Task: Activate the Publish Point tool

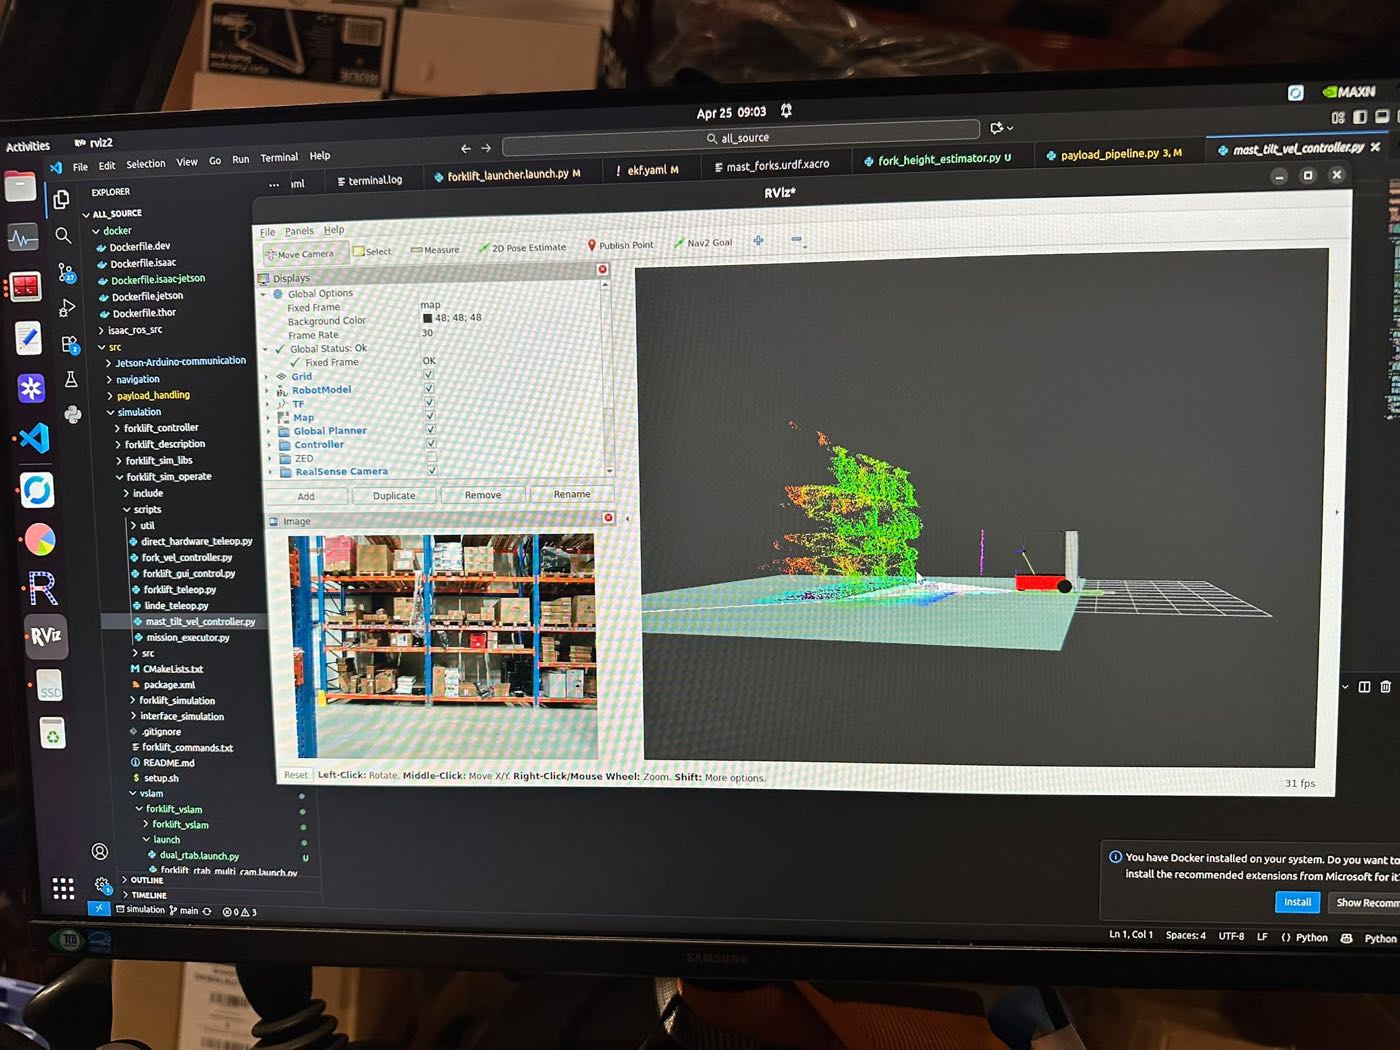Action: coord(620,245)
